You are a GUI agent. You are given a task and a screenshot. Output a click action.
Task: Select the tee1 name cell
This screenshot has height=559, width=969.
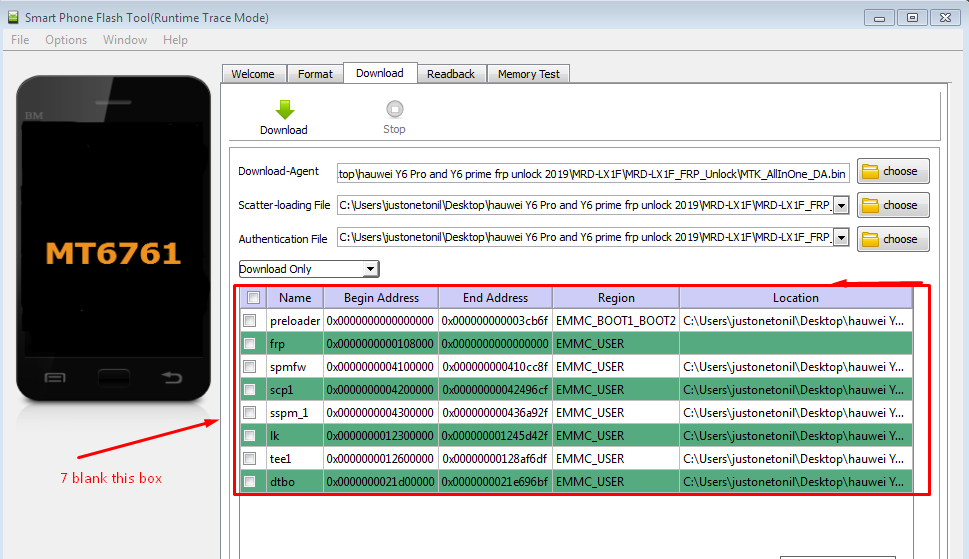pyautogui.click(x=295, y=459)
